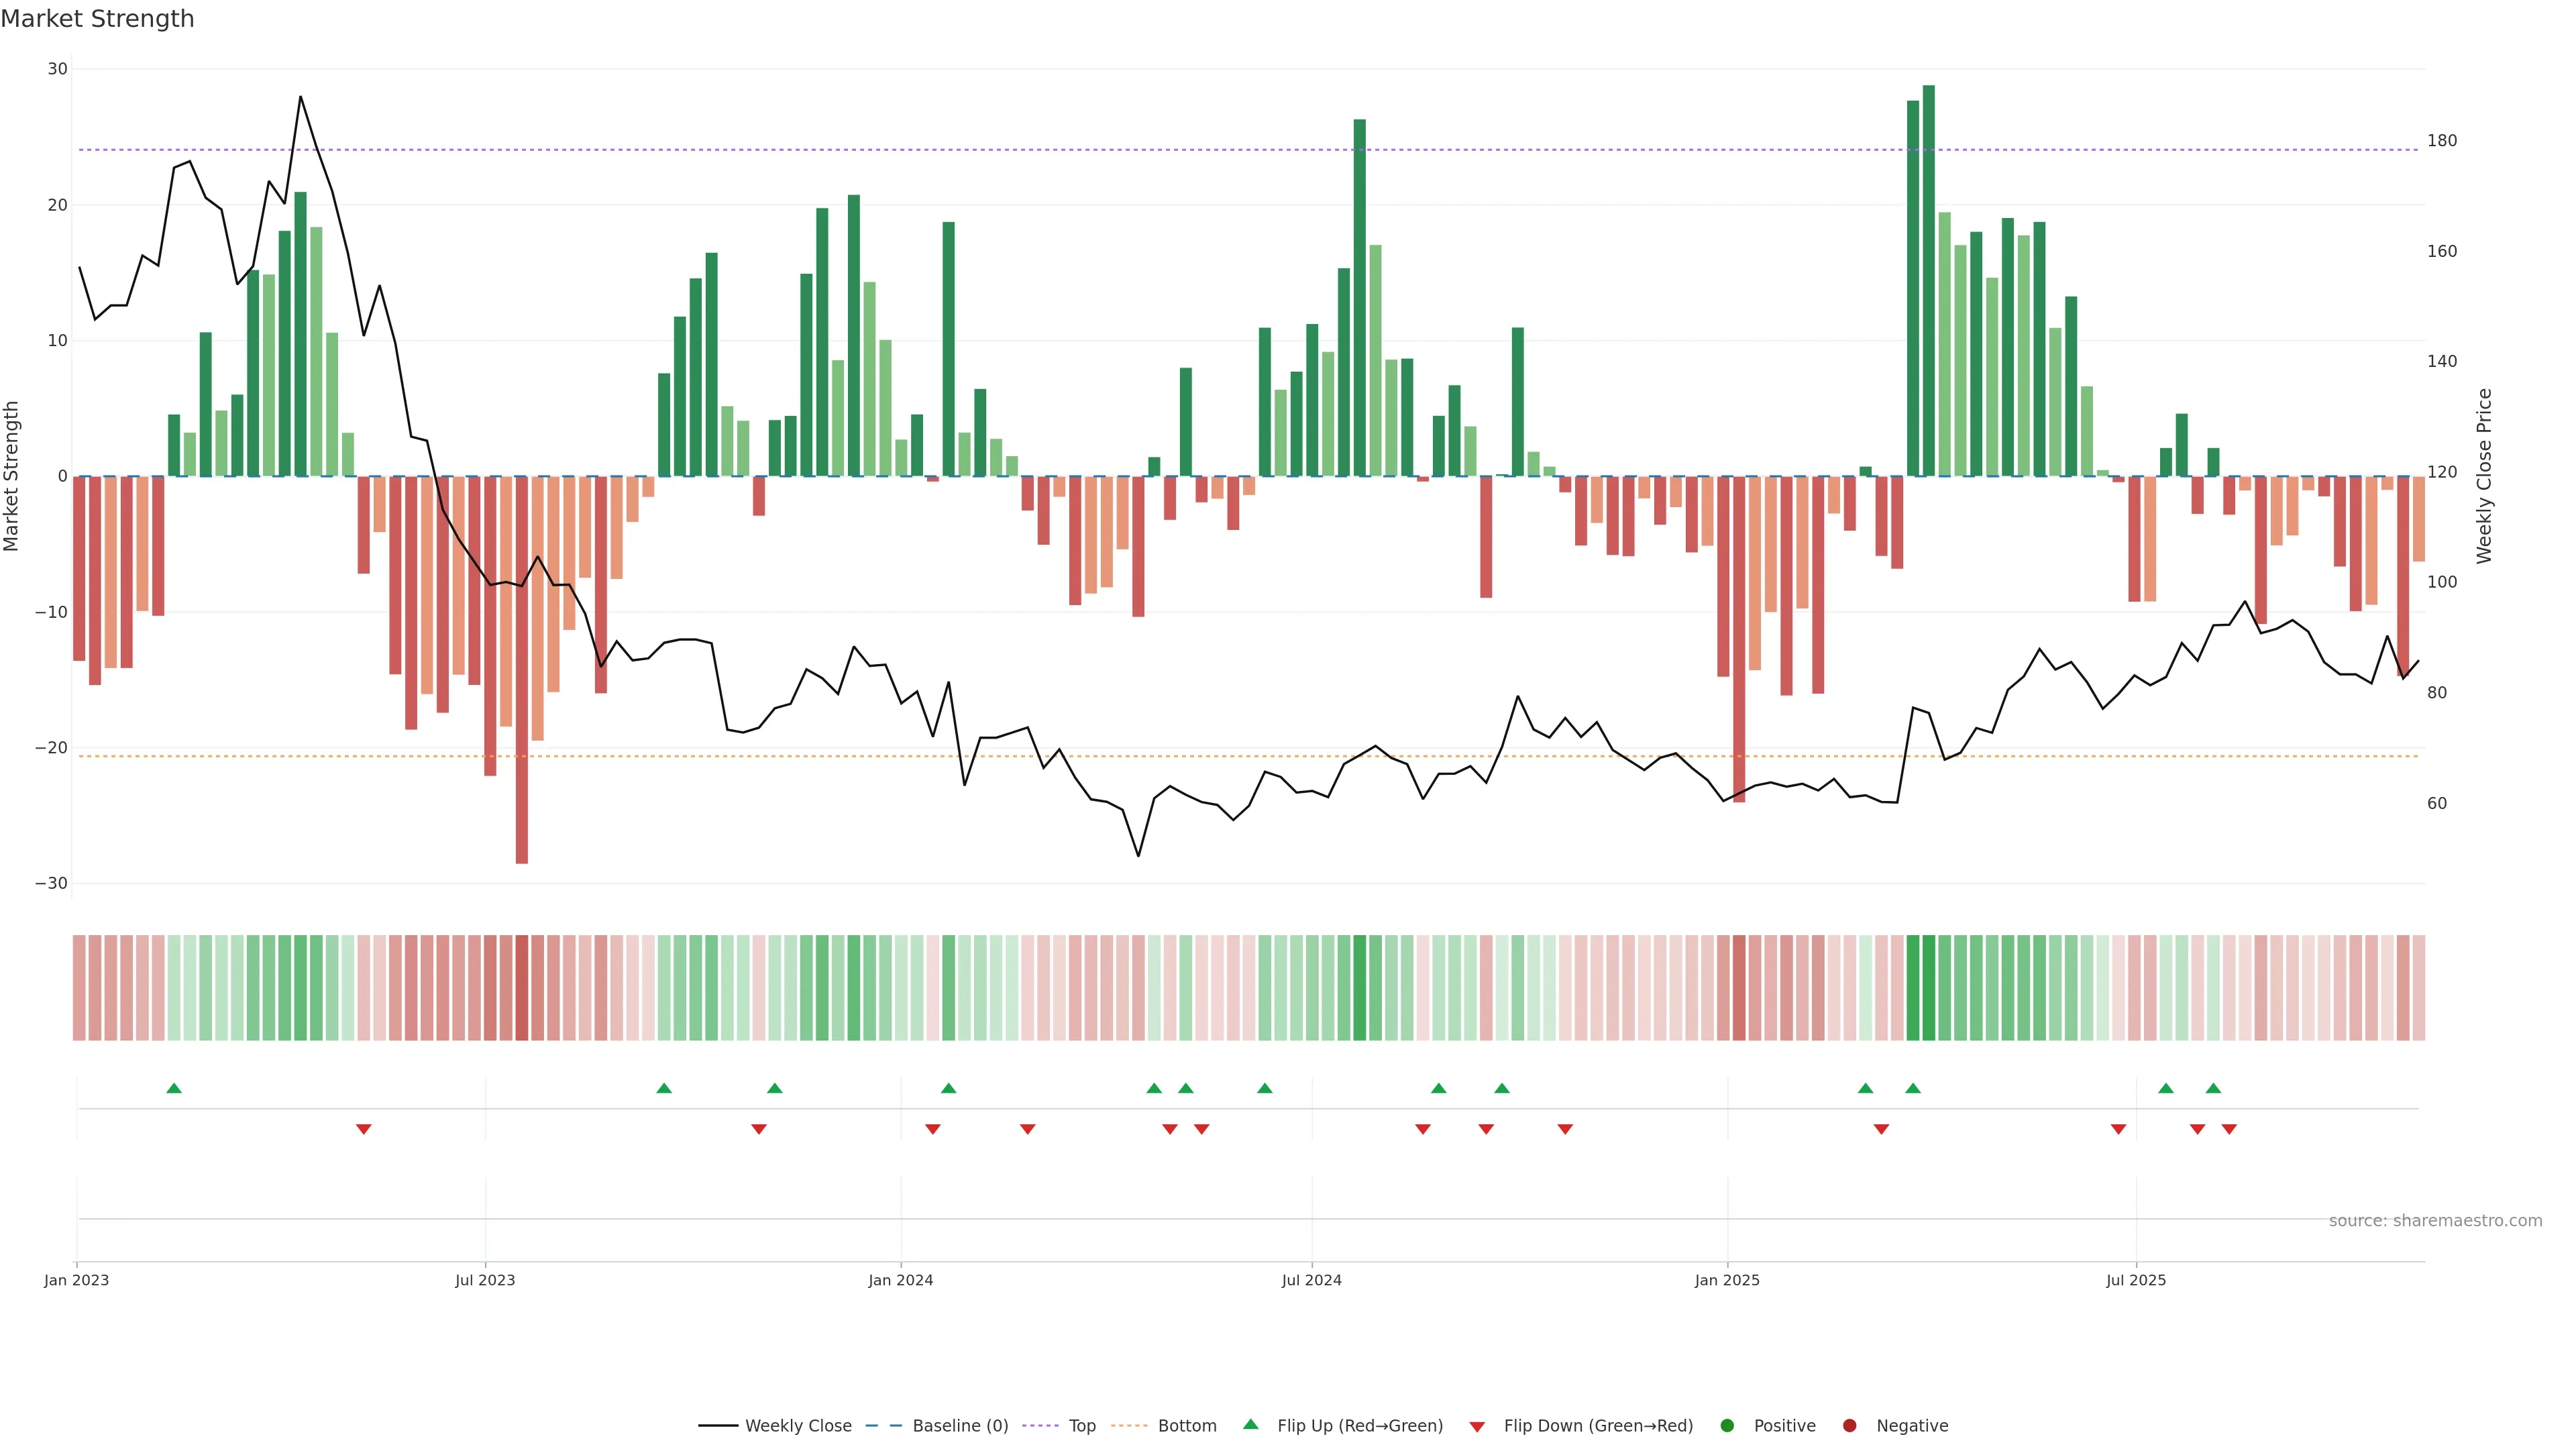Click the Market Strength chart title
The height and width of the screenshot is (1449, 2576).
[x=97, y=19]
